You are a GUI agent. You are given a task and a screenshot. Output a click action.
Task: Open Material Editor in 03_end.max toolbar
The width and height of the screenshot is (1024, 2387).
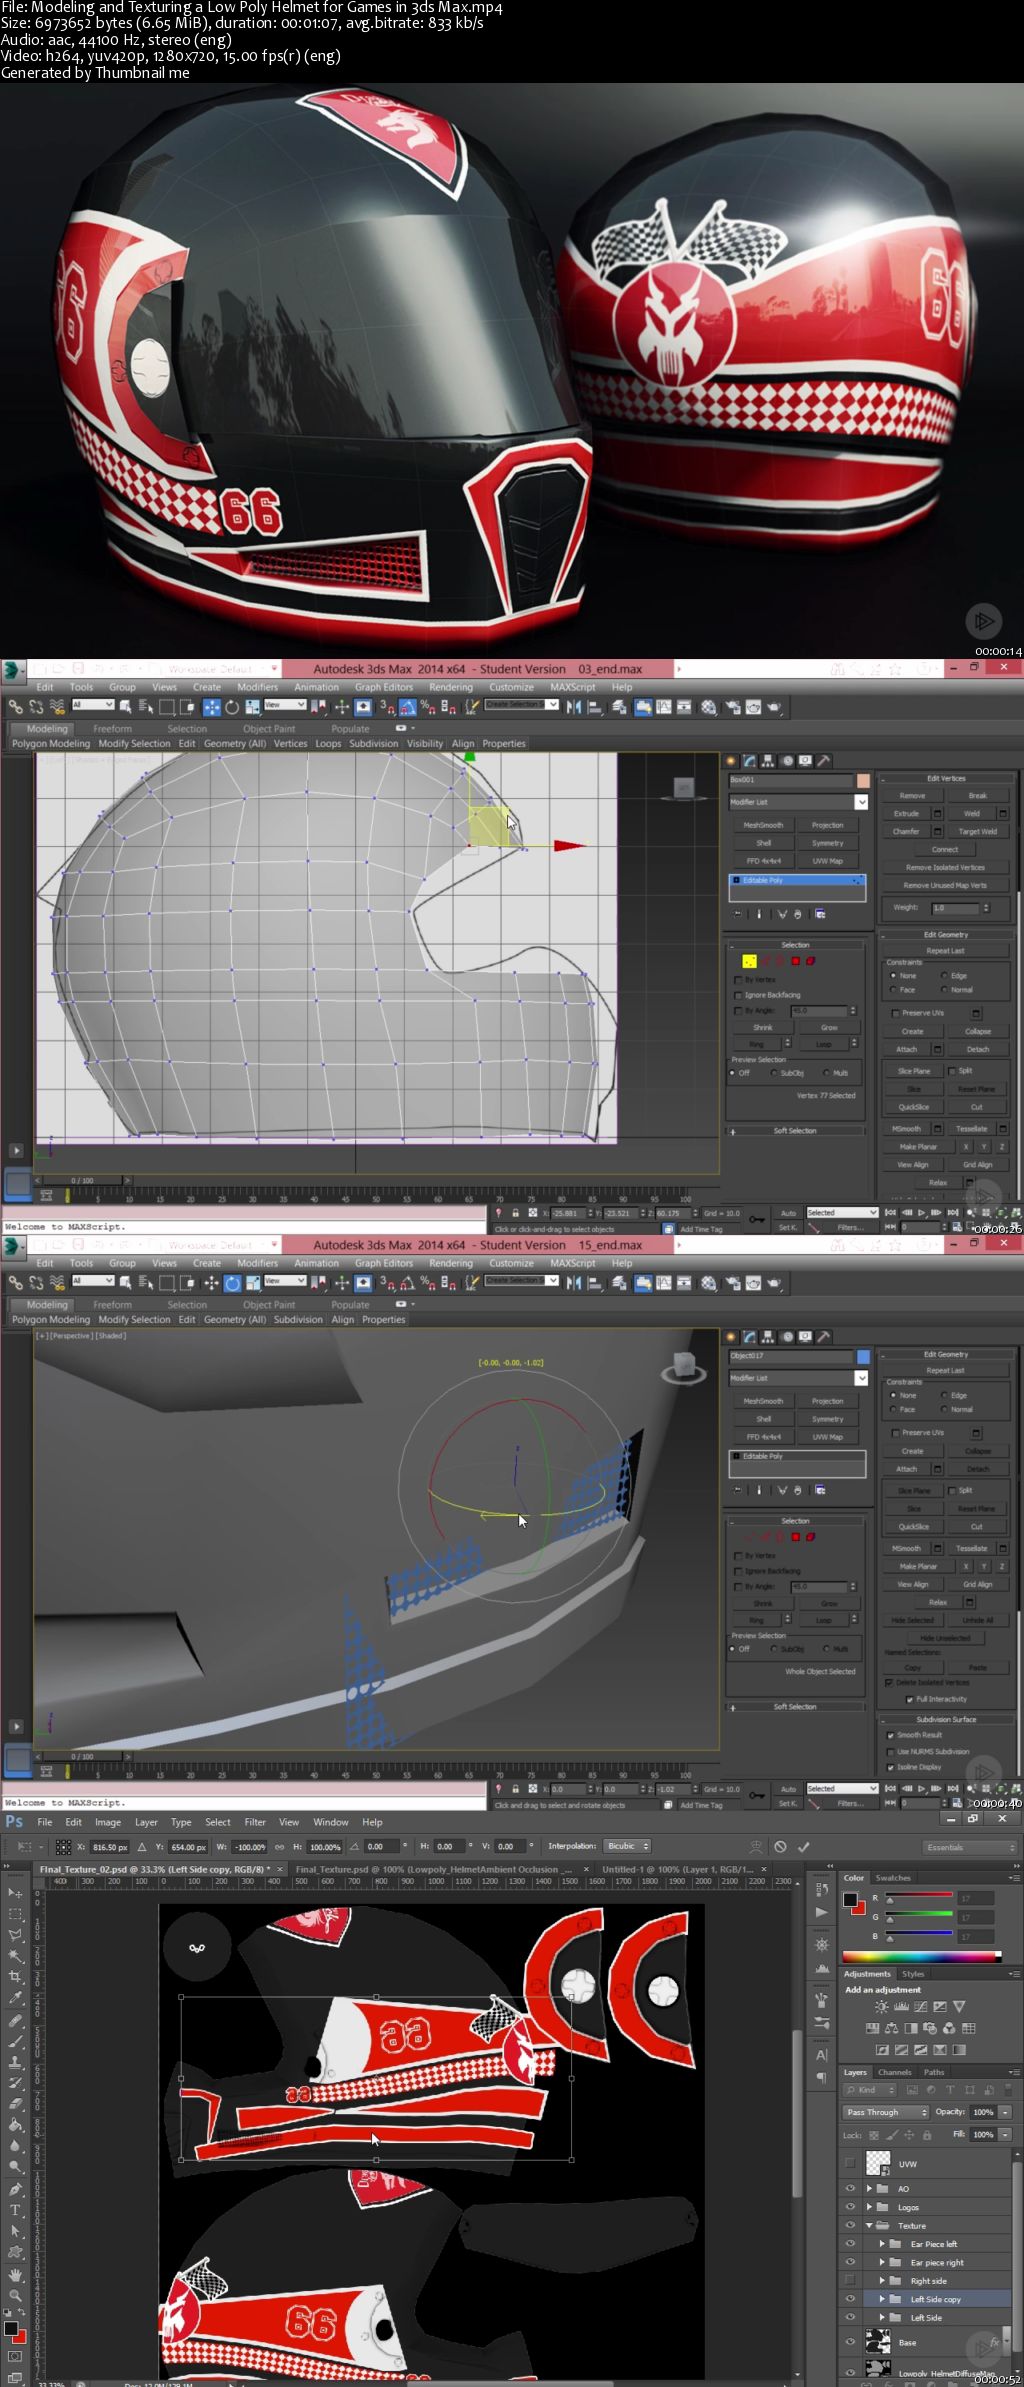(x=709, y=707)
